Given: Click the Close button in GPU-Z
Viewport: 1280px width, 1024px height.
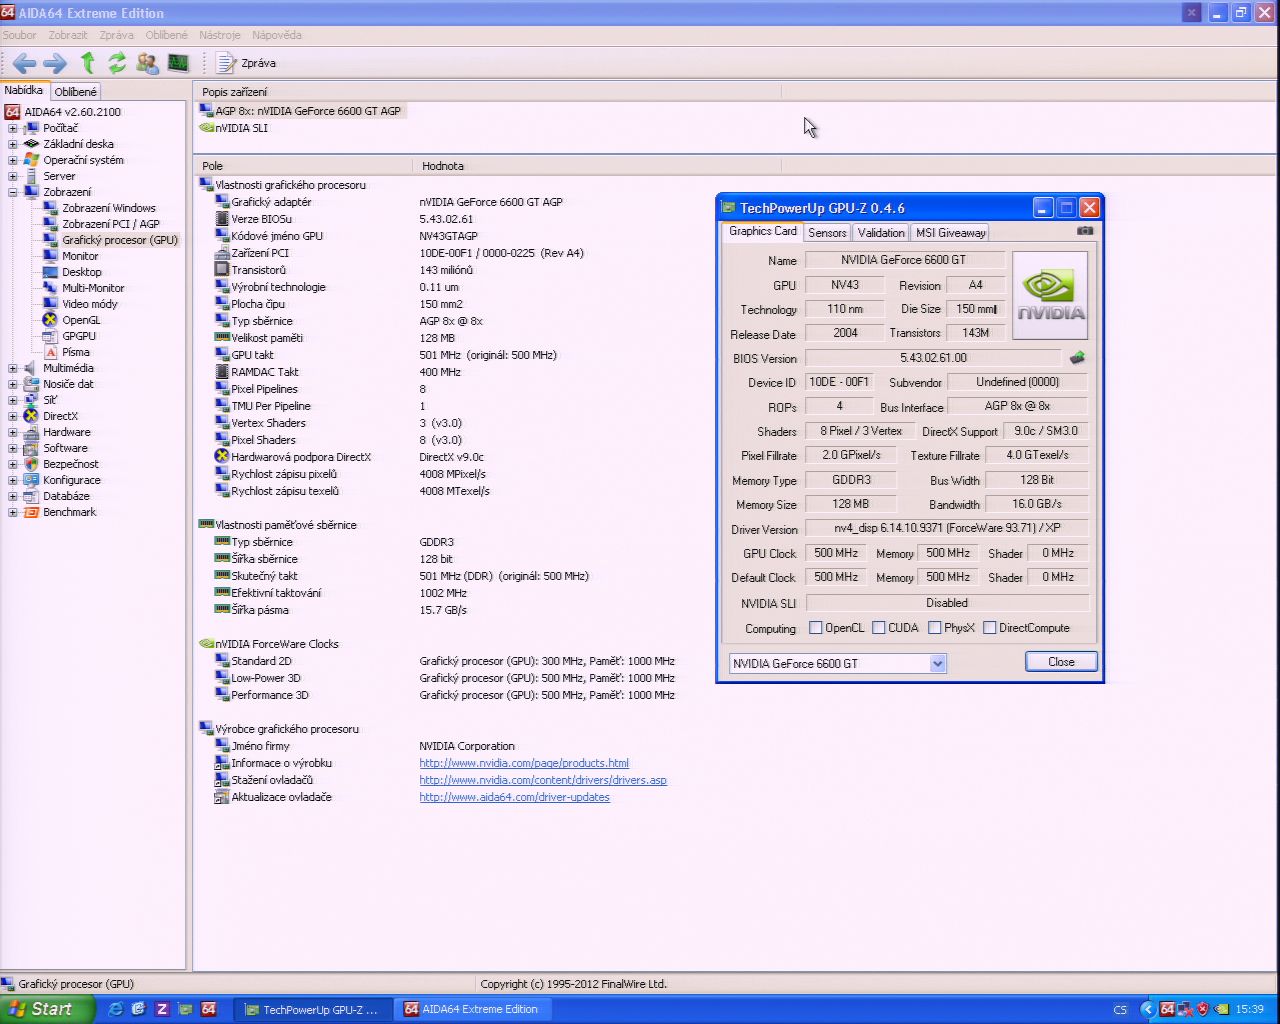Looking at the screenshot, I should click(1061, 662).
